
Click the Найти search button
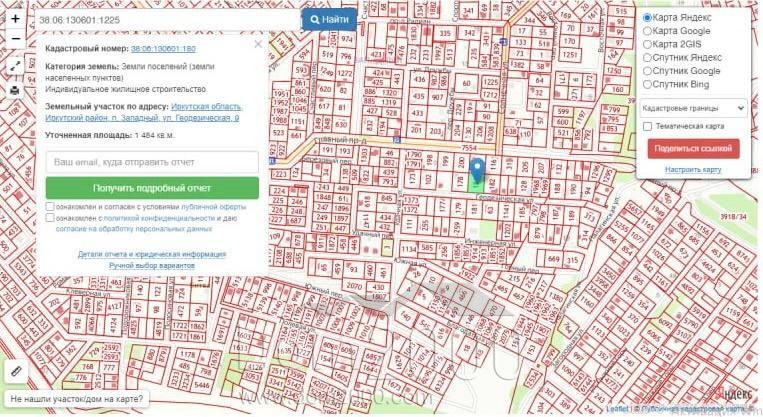(329, 19)
